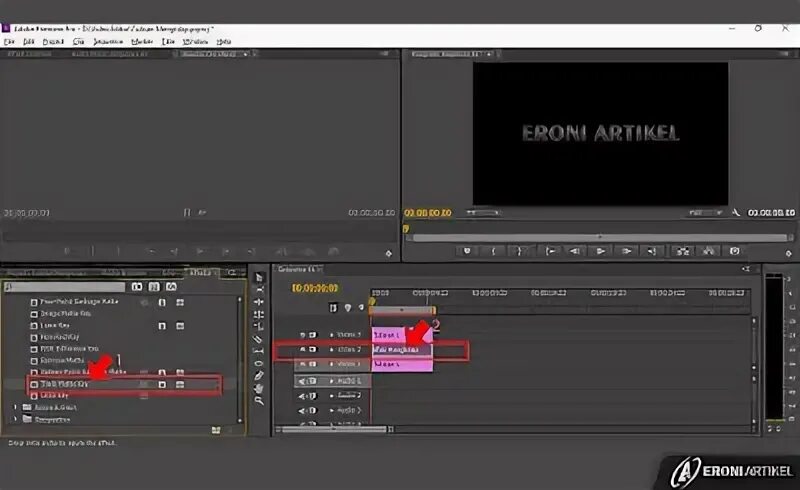The image size is (800, 490).
Task: Open Program monitor button editor plus icon
Action: click(788, 253)
